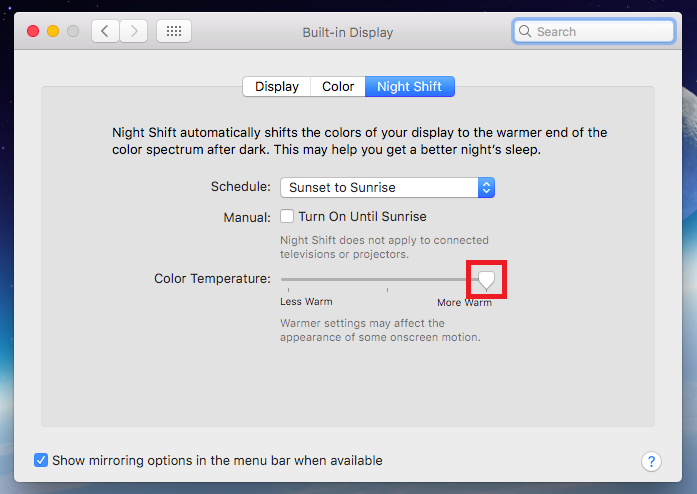The height and width of the screenshot is (494, 697).
Task: Enable Turn On Until Sunrise checkbox
Action: pos(287,216)
